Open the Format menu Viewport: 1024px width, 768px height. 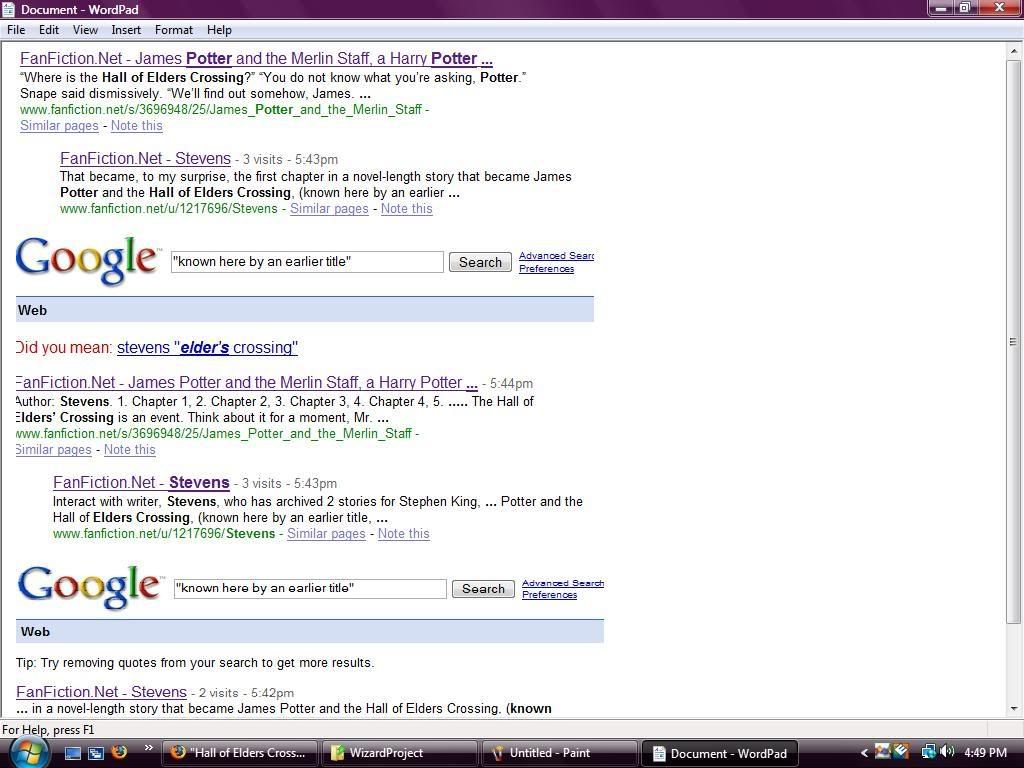tap(173, 30)
